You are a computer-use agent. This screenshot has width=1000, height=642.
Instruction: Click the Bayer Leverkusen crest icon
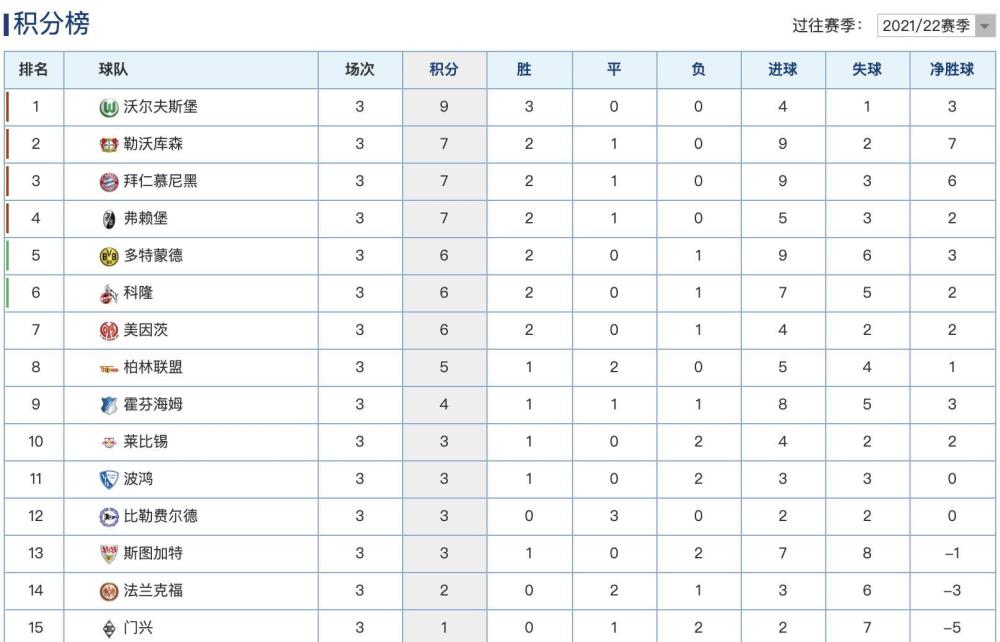click(109, 145)
